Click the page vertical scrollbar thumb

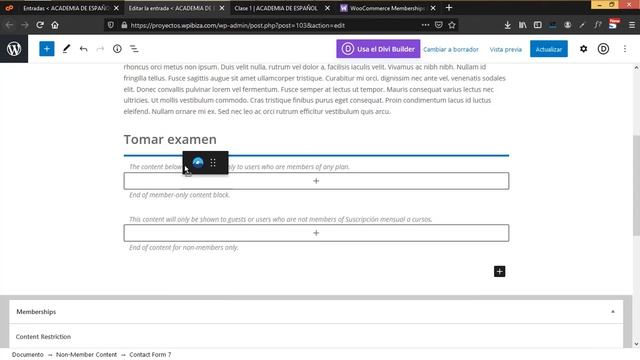coord(636,186)
